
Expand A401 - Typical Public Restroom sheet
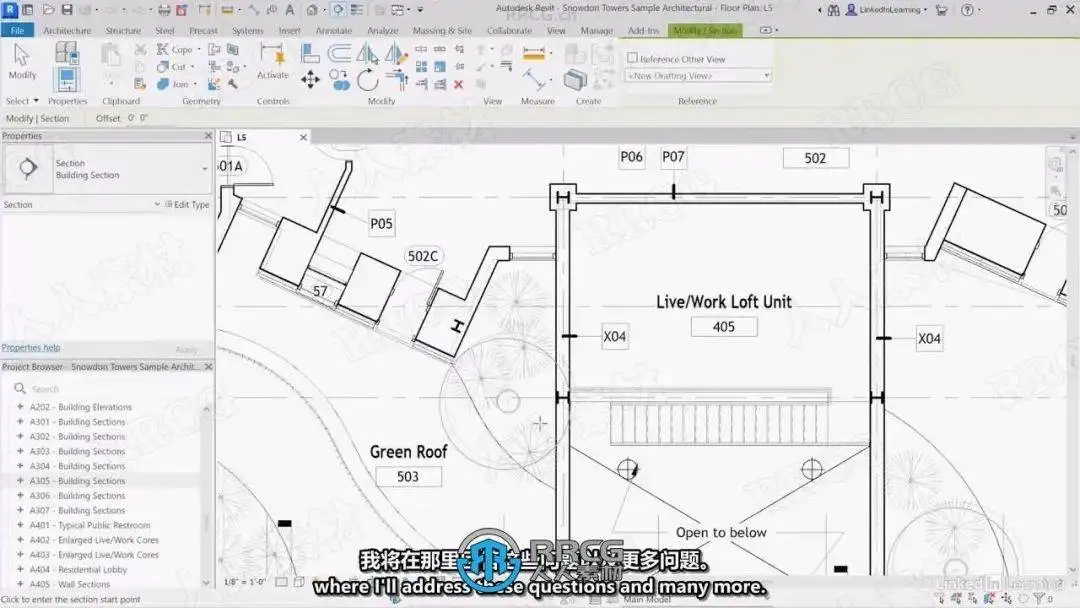click(x=20, y=525)
